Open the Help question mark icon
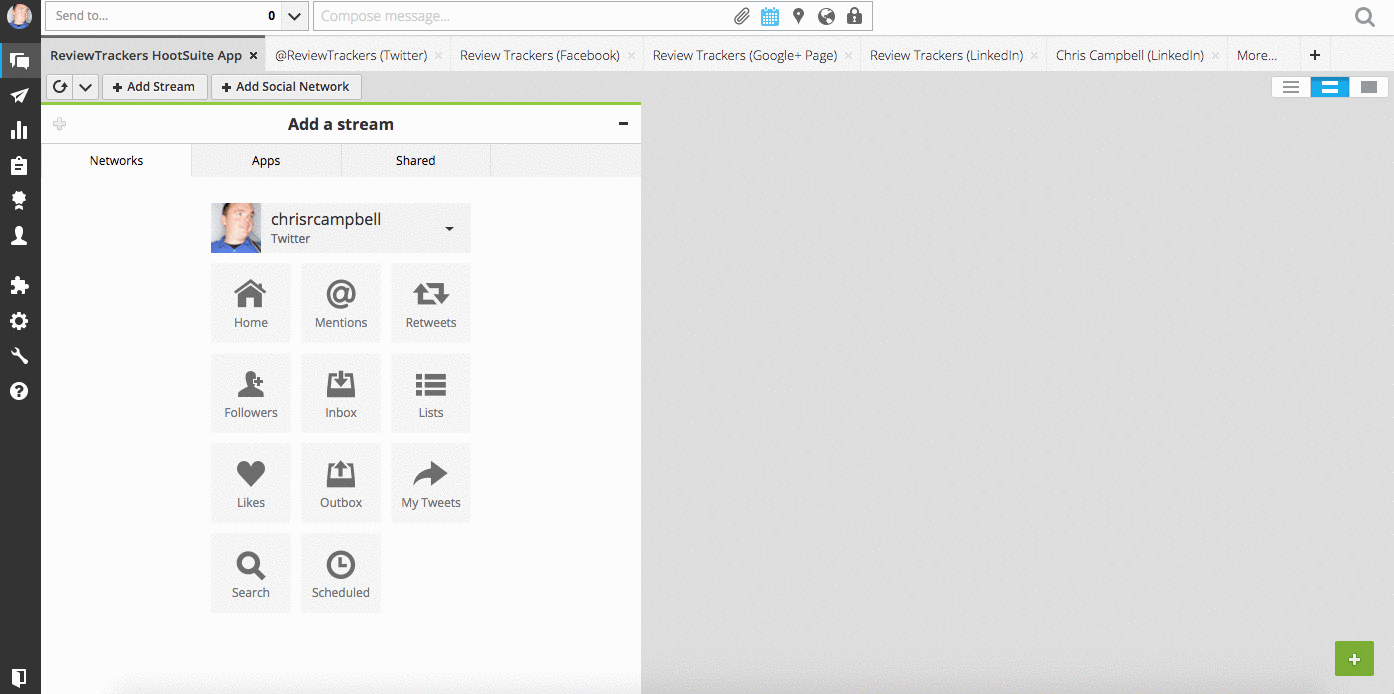The image size is (1394, 694). pos(19,391)
